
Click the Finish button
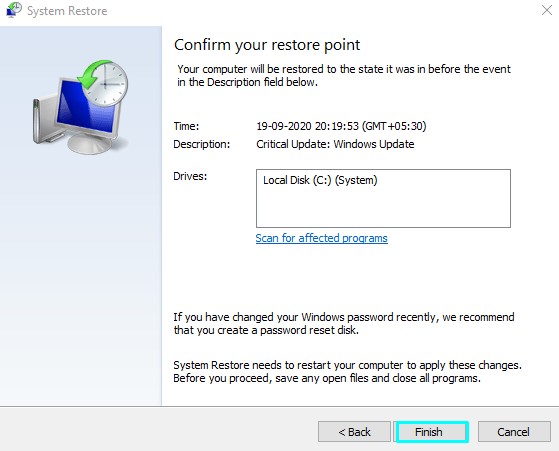click(x=432, y=432)
